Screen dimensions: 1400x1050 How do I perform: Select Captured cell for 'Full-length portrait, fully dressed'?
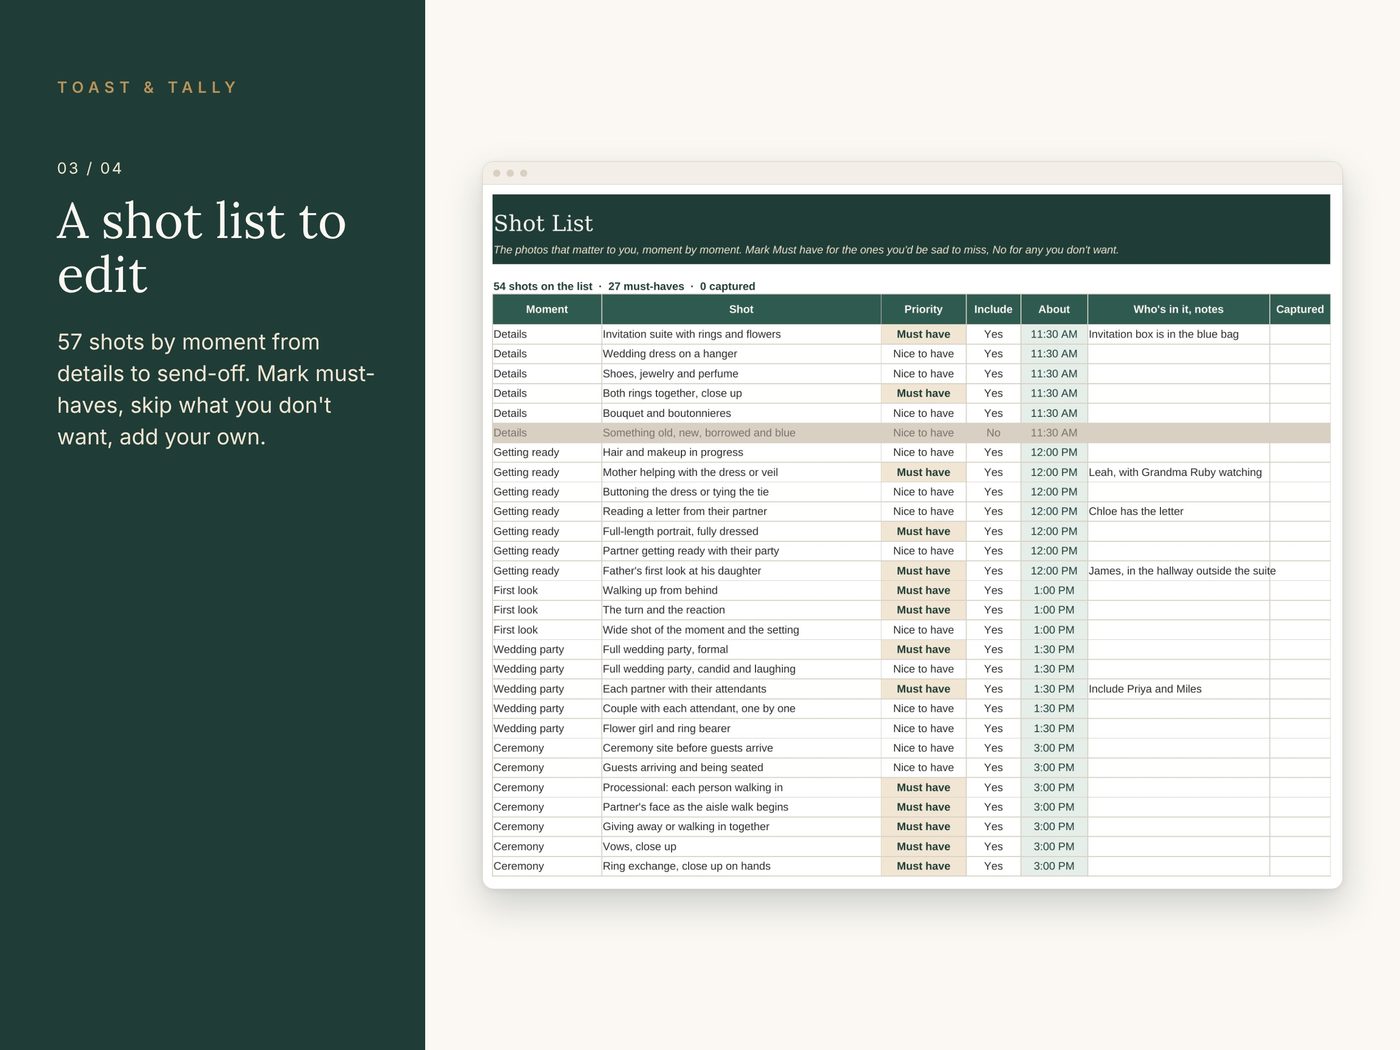[x=1300, y=531]
